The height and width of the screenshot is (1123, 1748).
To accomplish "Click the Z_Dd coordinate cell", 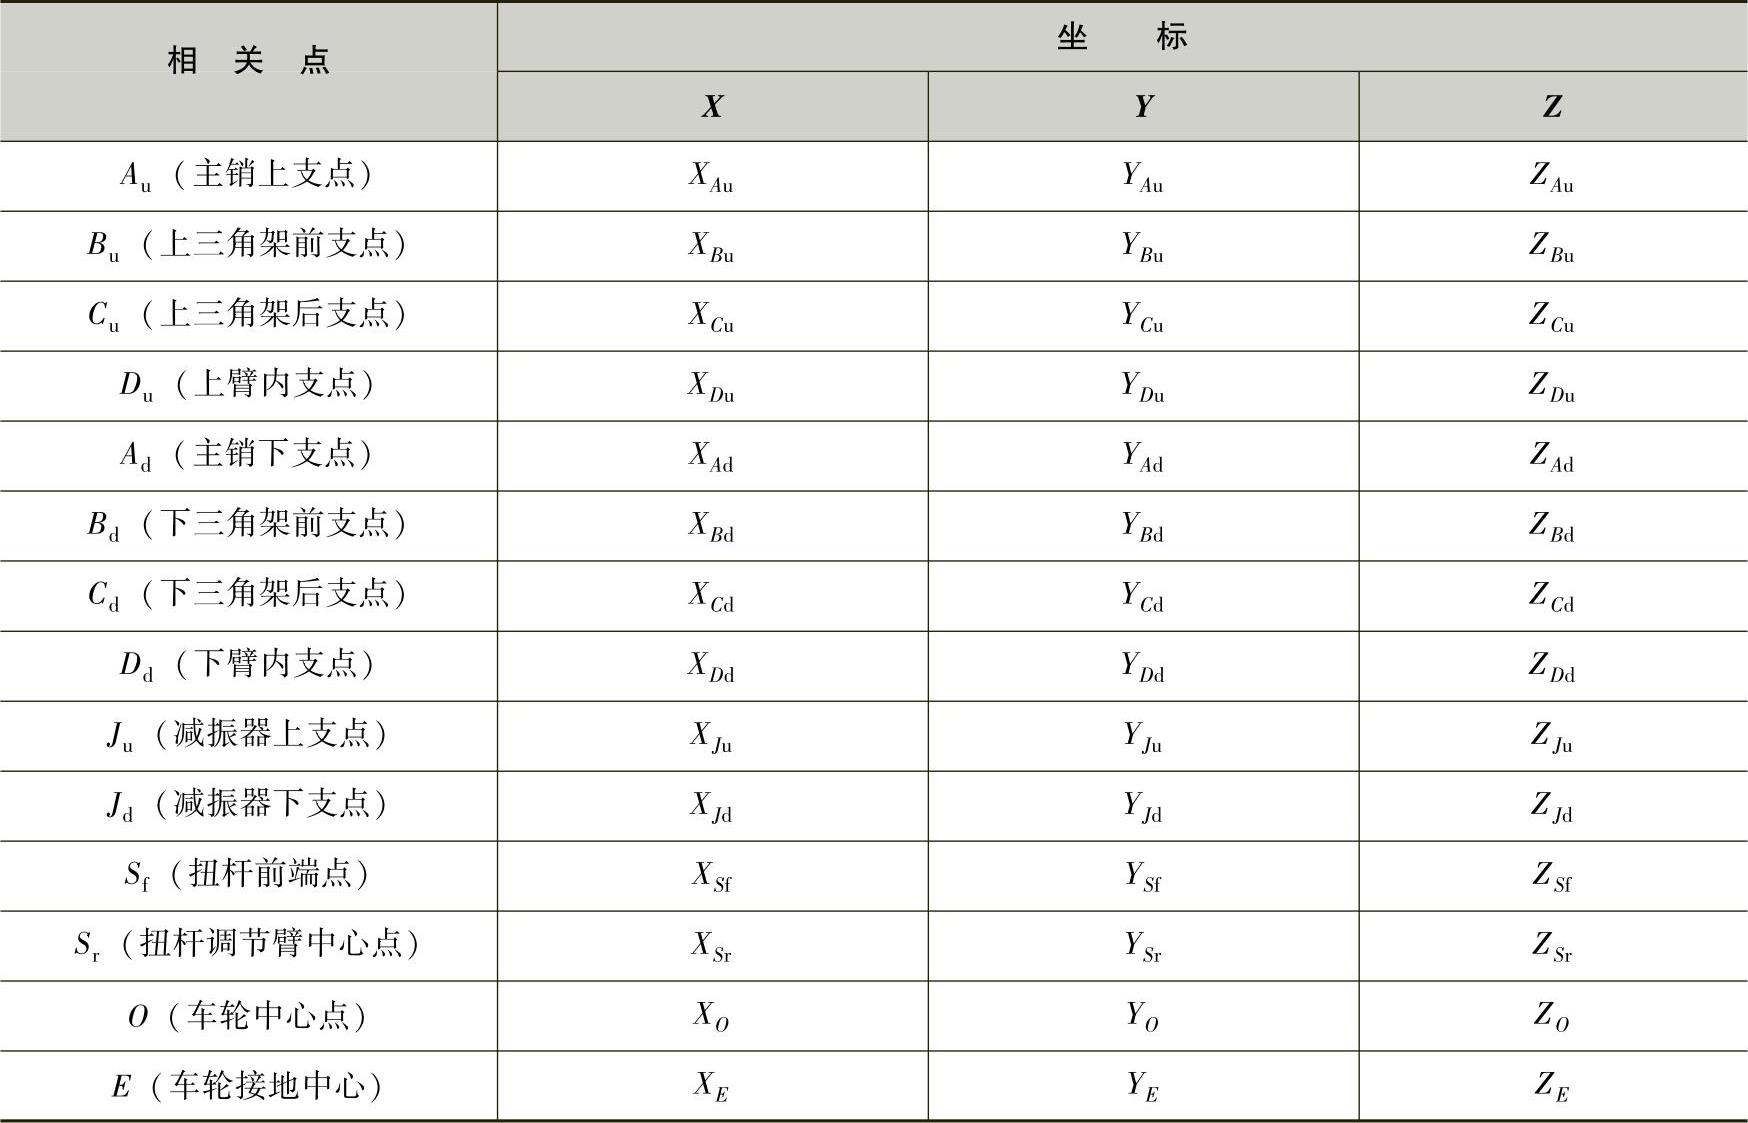I will coord(1553,666).
